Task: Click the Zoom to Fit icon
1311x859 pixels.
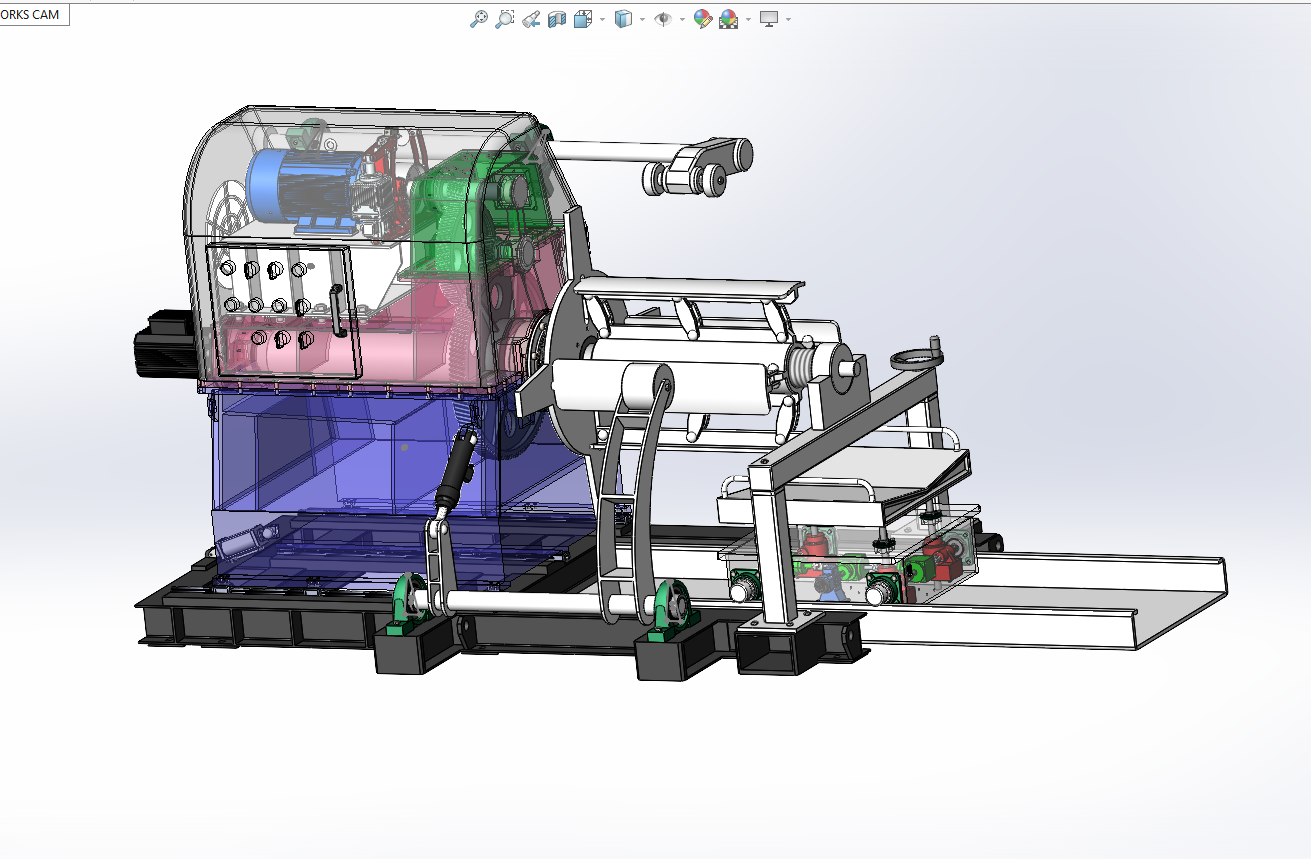Action: coord(479,19)
